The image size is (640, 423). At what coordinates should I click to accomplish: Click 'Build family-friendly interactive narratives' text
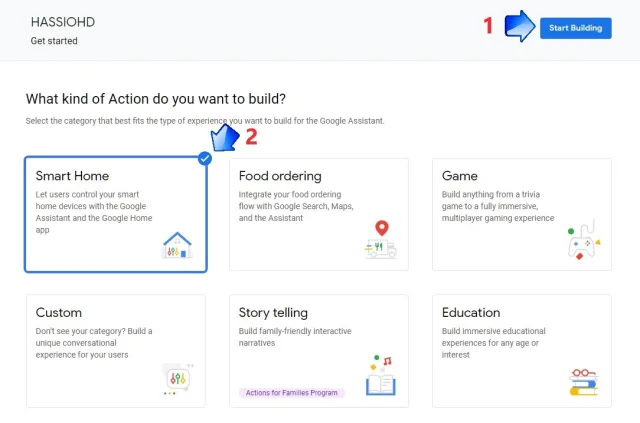pos(295,337)
